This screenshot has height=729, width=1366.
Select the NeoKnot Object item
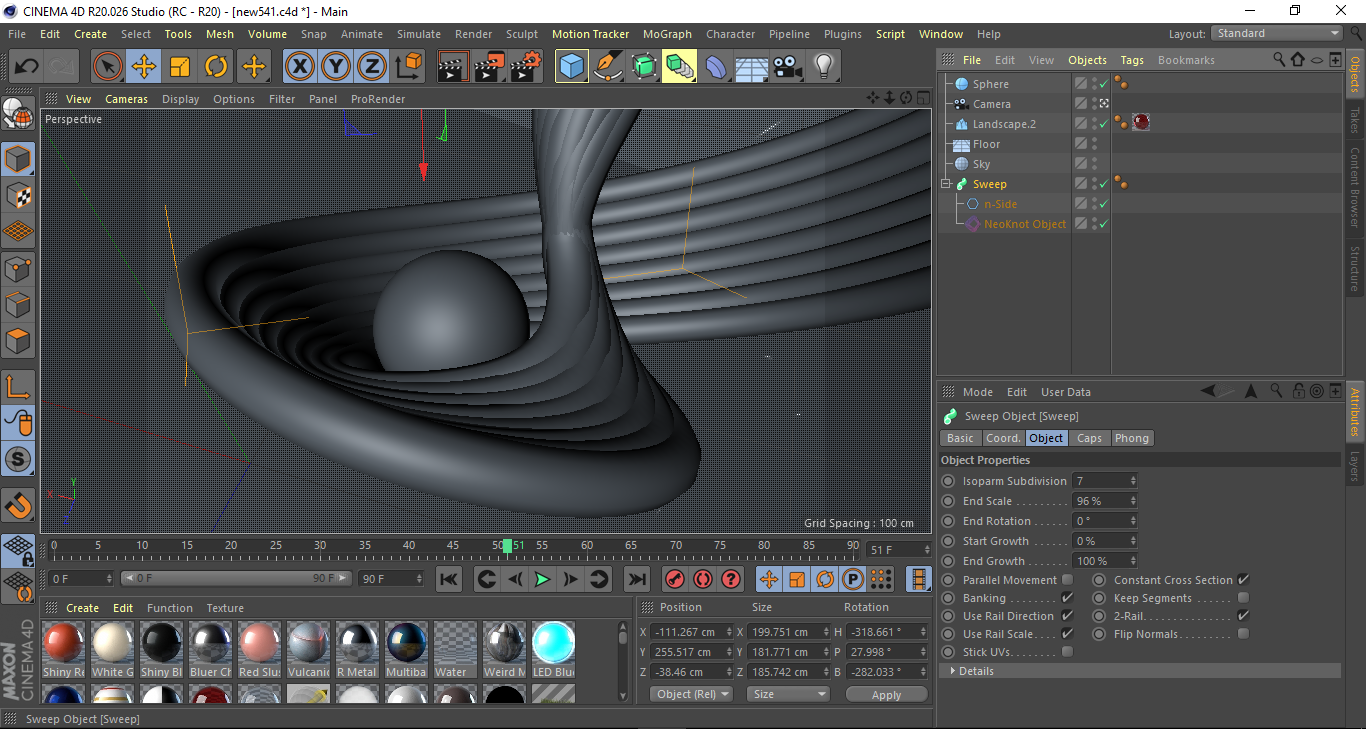point(1025,224)
